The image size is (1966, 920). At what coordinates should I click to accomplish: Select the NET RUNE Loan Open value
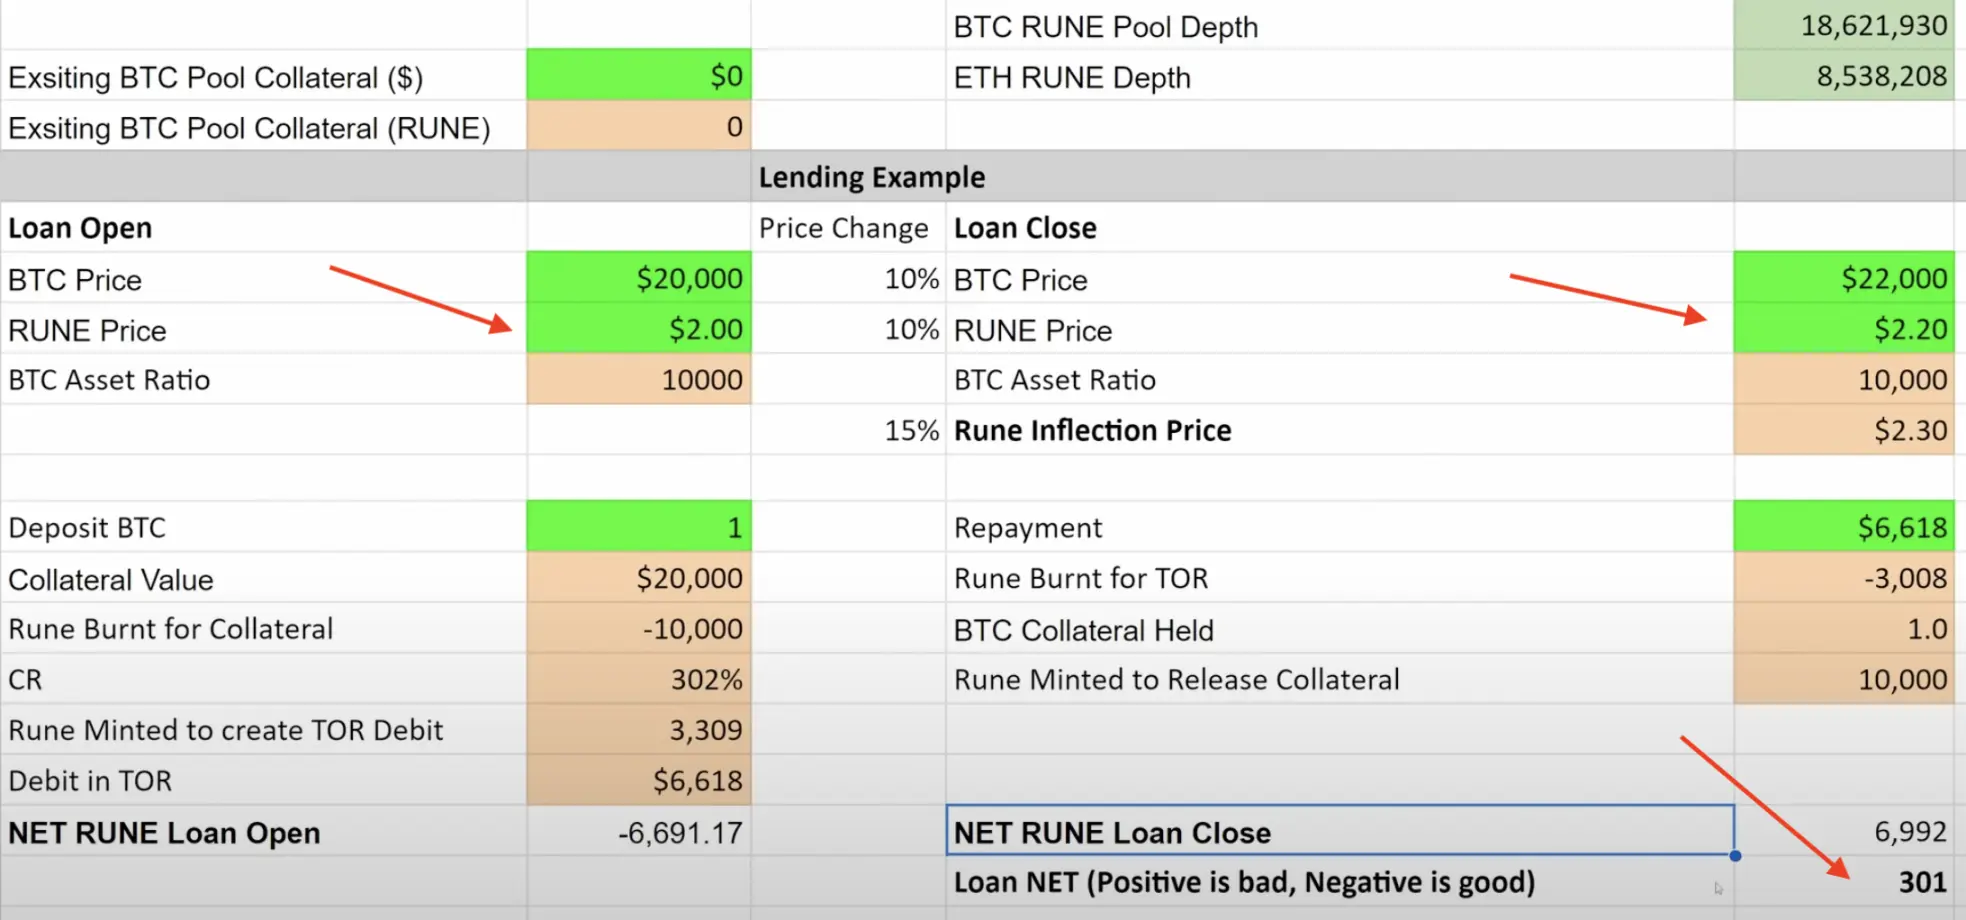coord(639,831)
